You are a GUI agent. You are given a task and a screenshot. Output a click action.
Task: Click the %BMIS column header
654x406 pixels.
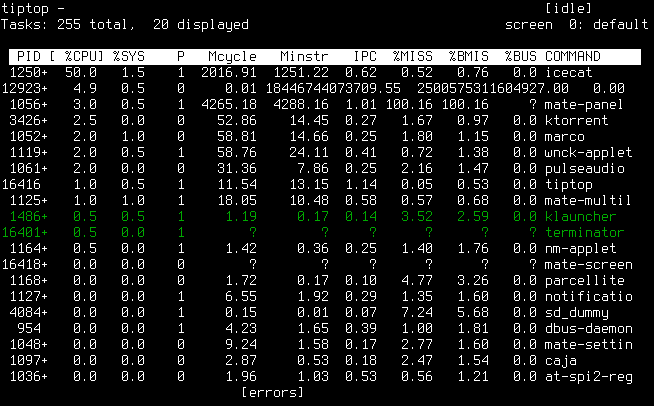coord(469,56)
